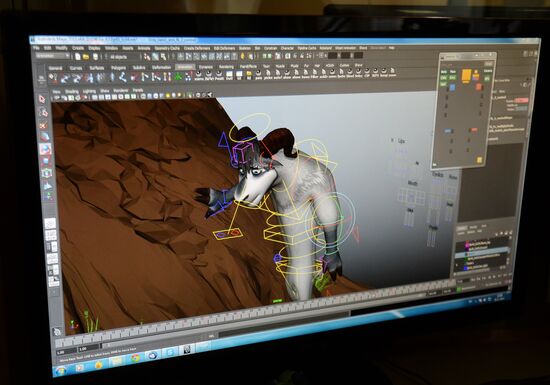This screenshot has height=385, width=550.
Task: Click the green figure icon on Animation shelf
Action: [x=179, y=76]
